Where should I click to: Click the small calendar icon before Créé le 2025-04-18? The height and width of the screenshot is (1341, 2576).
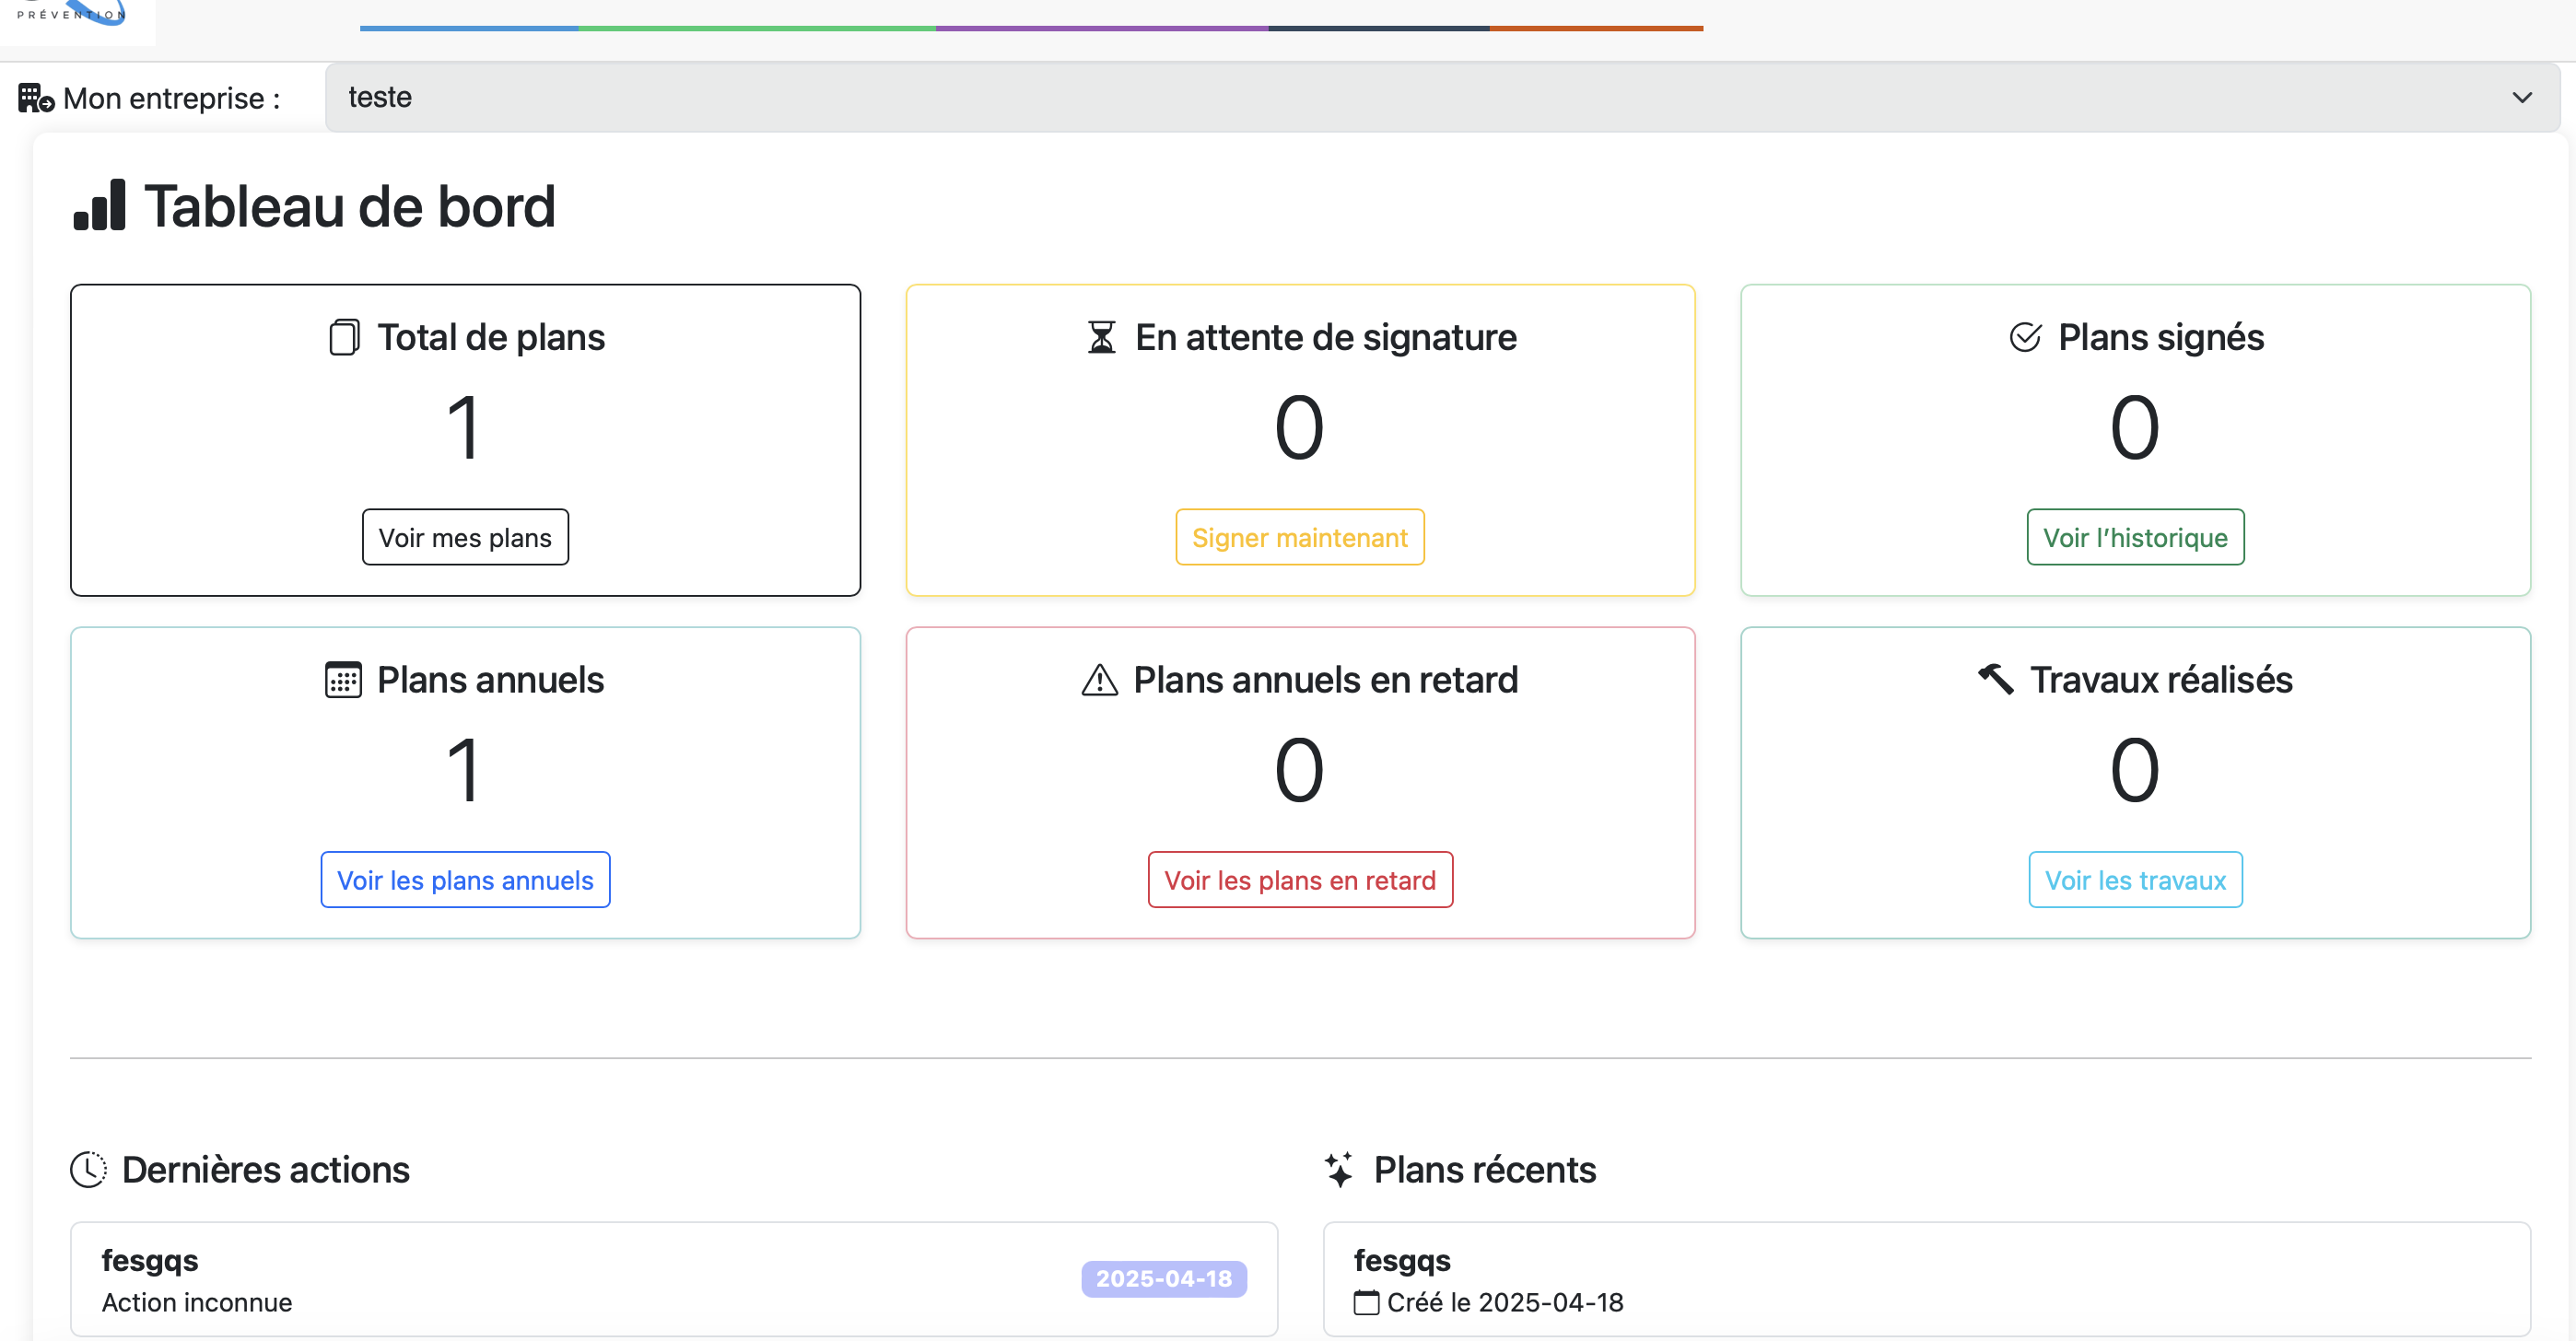coord(1366,1302)
